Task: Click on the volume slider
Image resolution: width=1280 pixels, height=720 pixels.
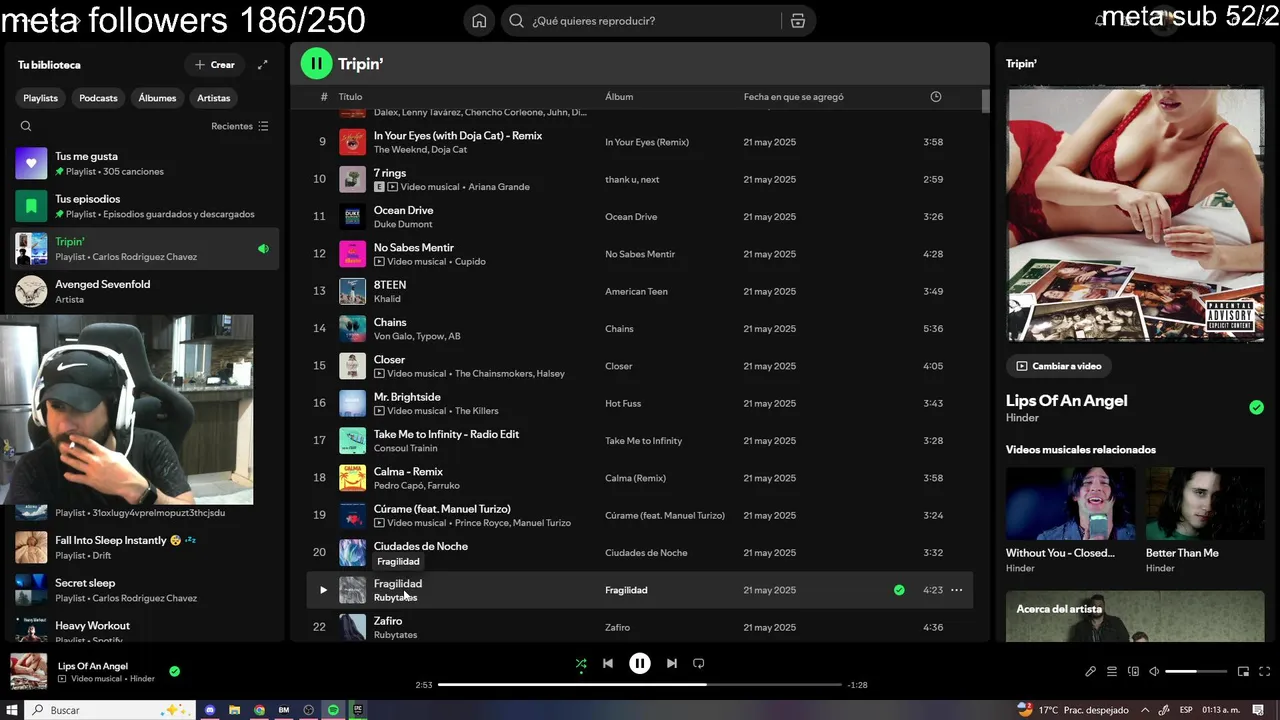Action: [x=1196, y=672]
